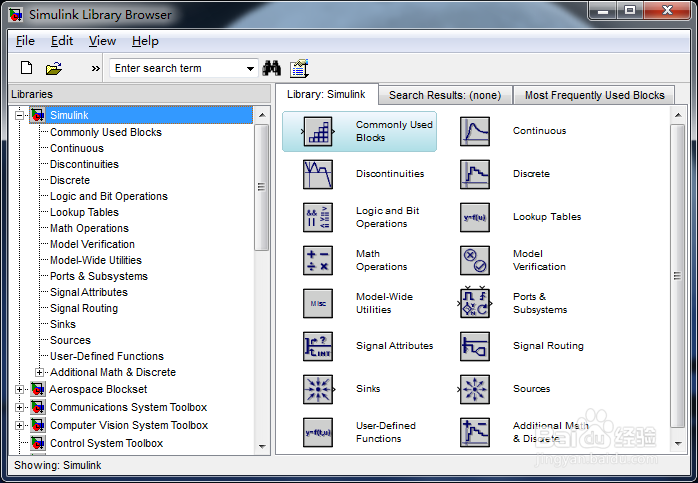This screenshot has width=698, height=483.
Task: Open the Sources library icon
Action: [475, 390]
